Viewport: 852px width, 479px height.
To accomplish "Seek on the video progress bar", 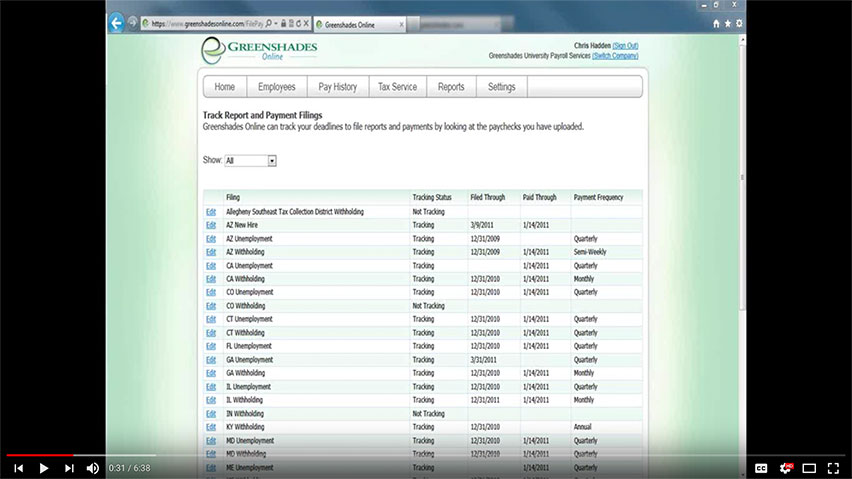I will 426,455.
